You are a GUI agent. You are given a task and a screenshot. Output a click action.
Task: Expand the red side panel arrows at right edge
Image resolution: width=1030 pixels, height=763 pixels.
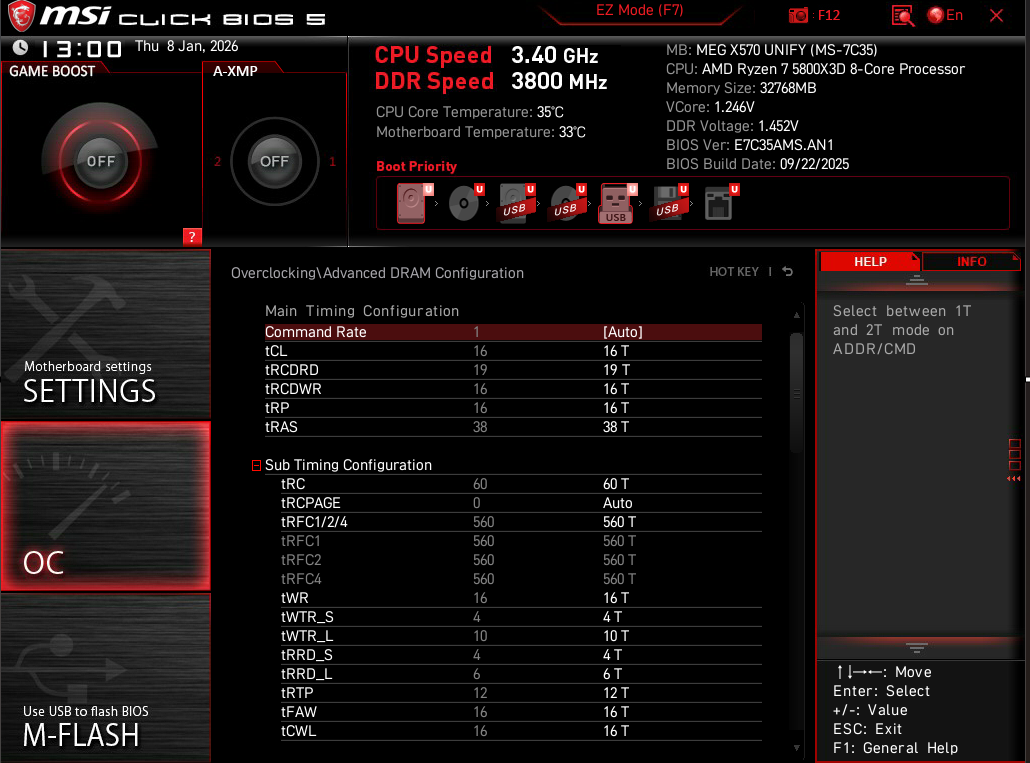(x=1014, y=479)
